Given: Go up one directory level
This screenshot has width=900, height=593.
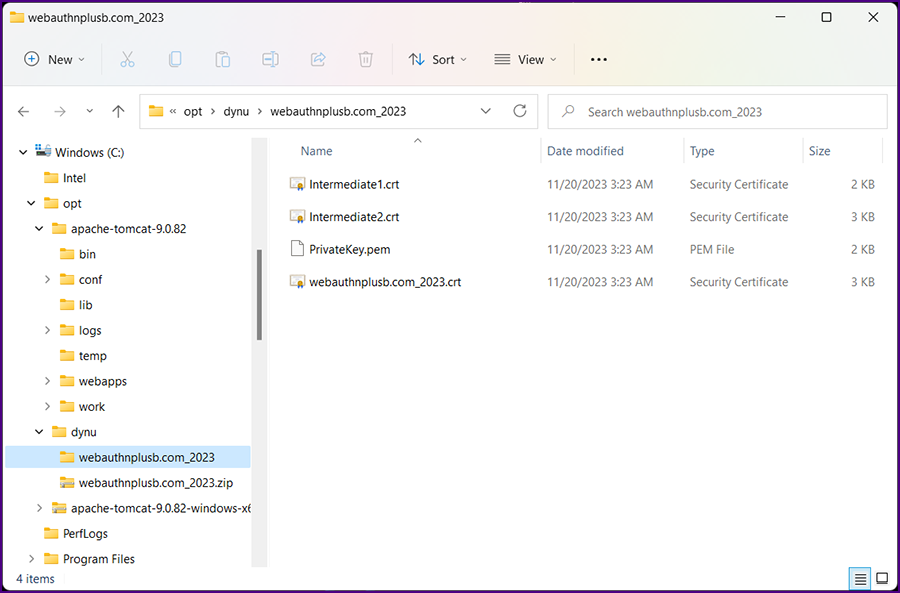Looking at the screenshot, I should pyautogui.click(x=118, y=112).
